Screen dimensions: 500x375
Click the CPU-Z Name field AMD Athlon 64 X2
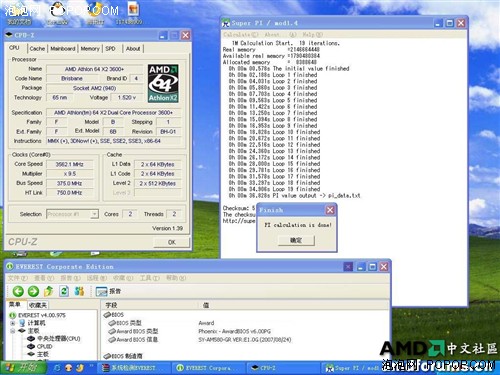(94, 69)
